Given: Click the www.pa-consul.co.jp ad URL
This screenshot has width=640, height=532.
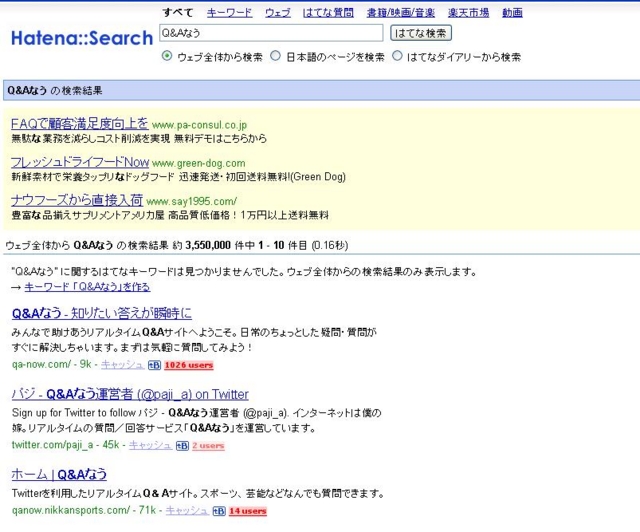Looking at the screenshot, I should point(200,125).
